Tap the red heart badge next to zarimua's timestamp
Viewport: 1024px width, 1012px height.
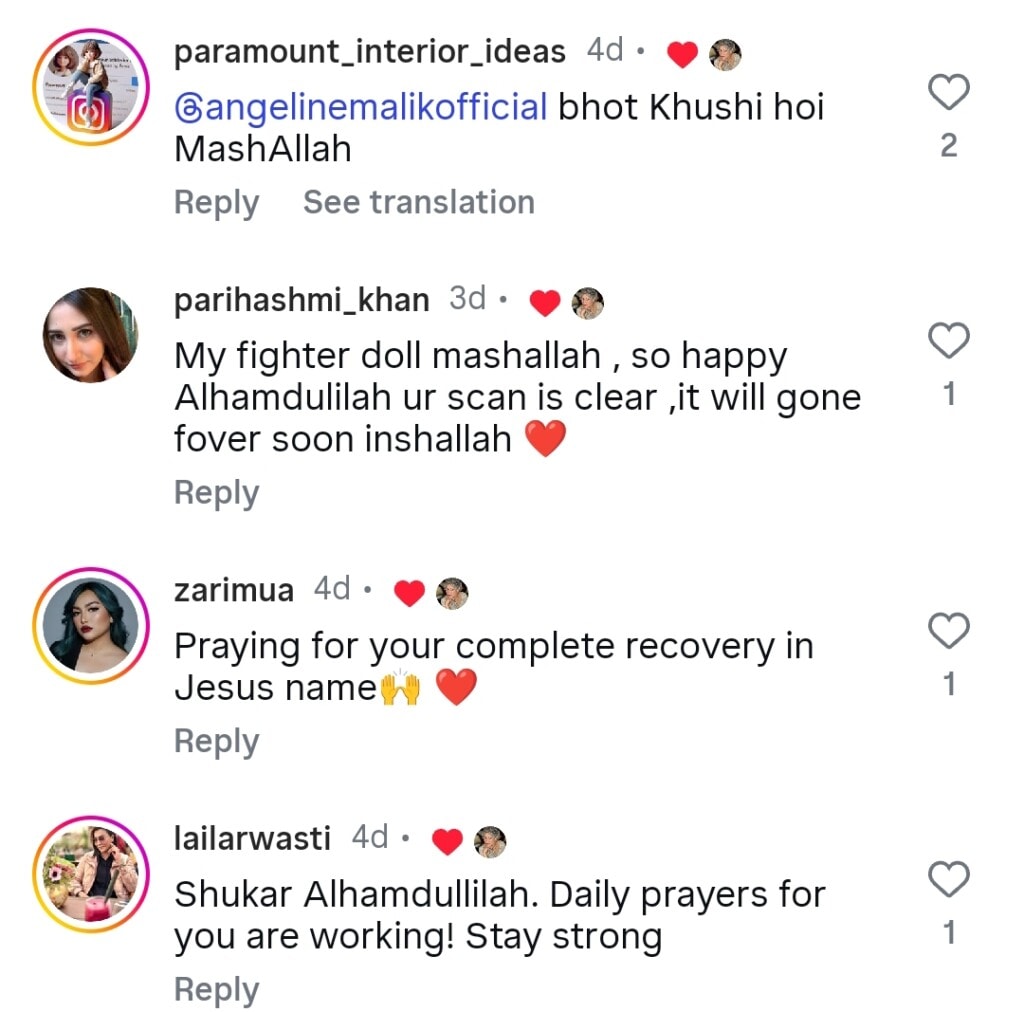click(410, 592)
